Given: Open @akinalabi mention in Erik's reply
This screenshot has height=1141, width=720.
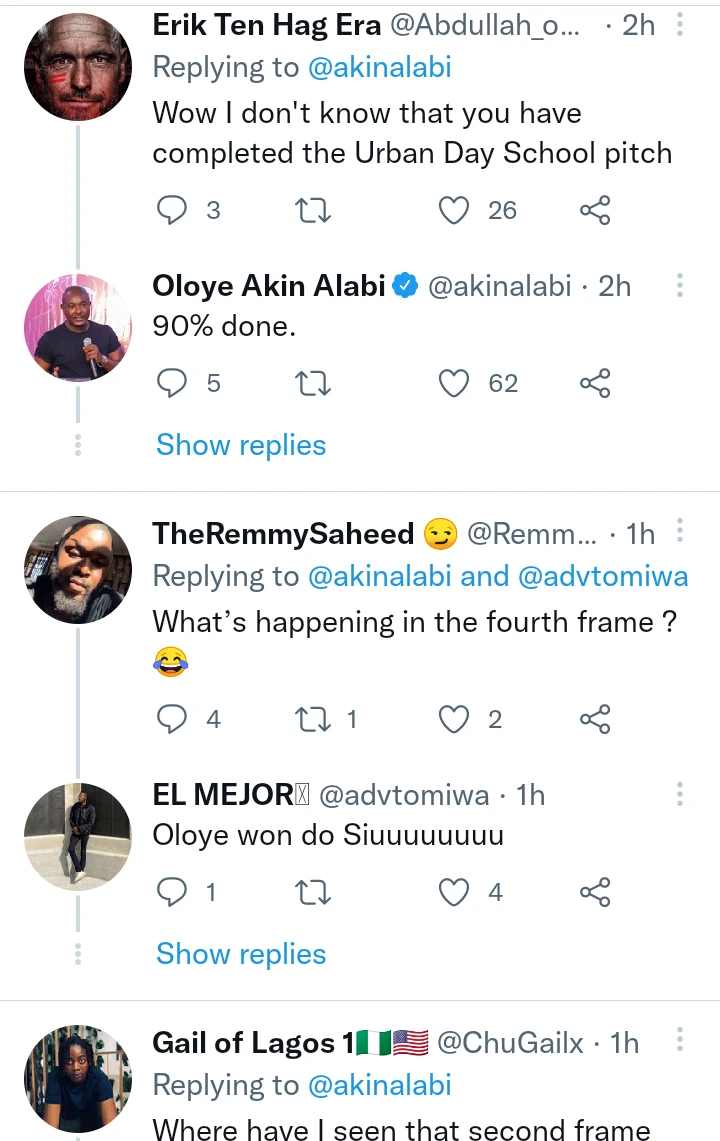Looking at the screenshot, I should [380, 67].
